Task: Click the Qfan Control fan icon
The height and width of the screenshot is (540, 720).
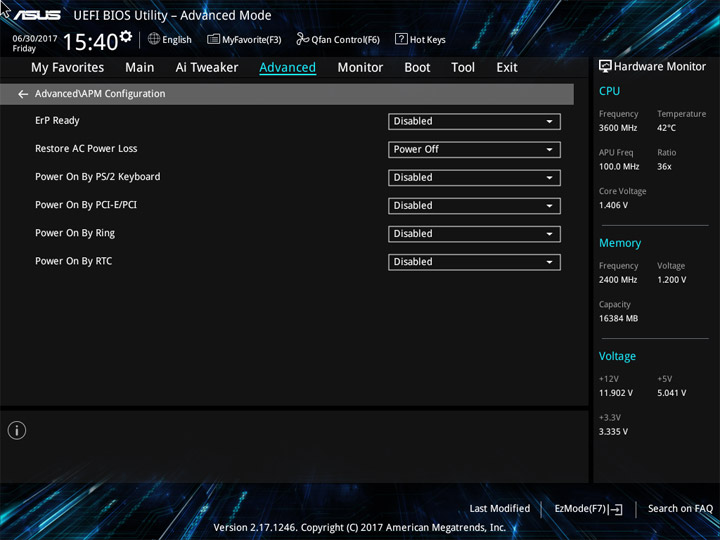Action: [303, 39]
